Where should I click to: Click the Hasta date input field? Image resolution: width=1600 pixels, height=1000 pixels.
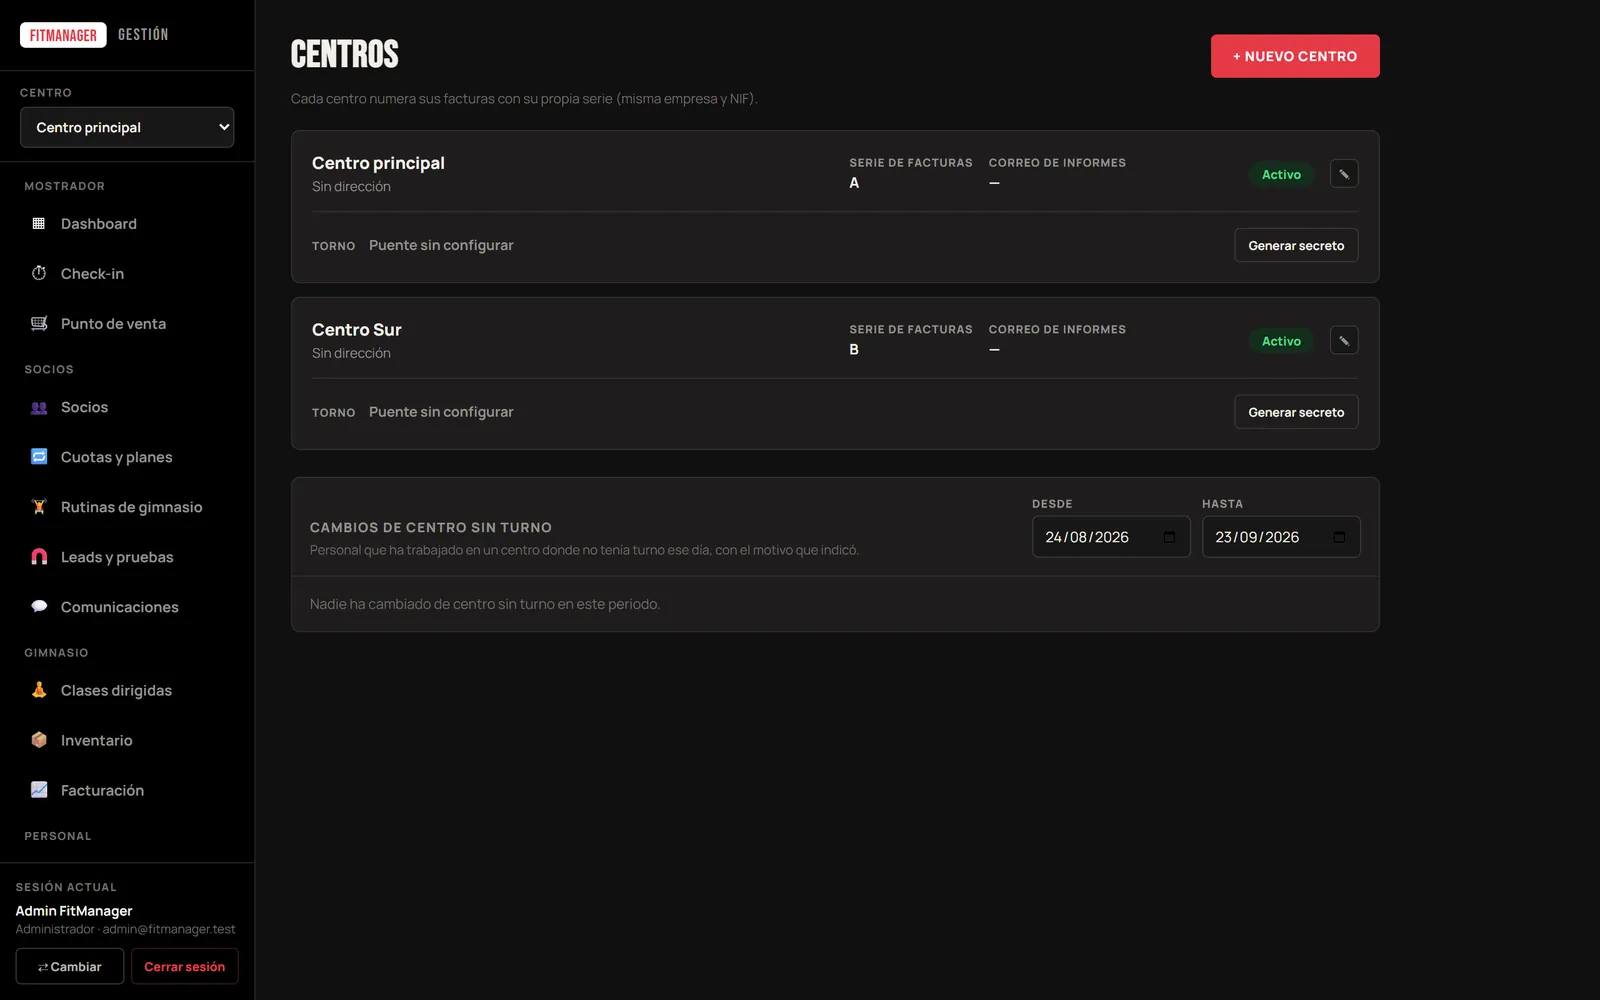coord(1281,537)
